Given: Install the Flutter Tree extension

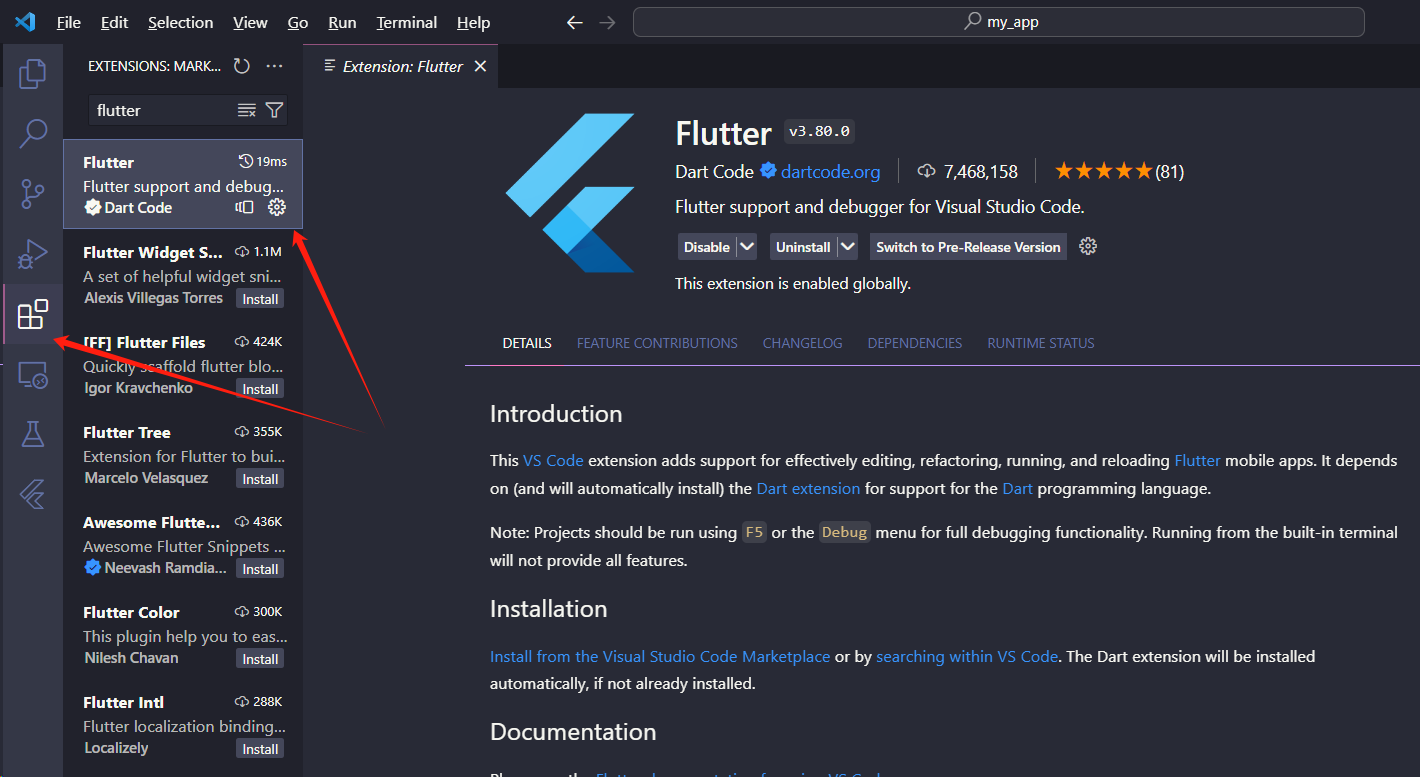Looking at the screenshot, I should pyautogui.click(x=260, y=479).
